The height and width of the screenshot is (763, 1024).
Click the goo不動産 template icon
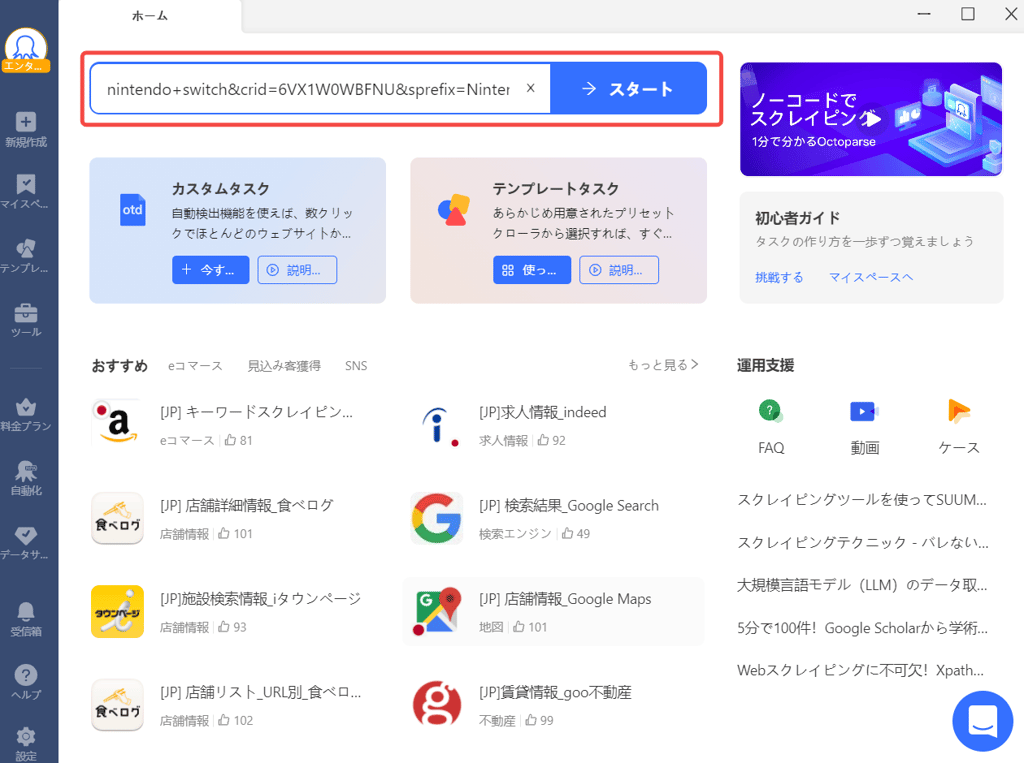point(437,703)
